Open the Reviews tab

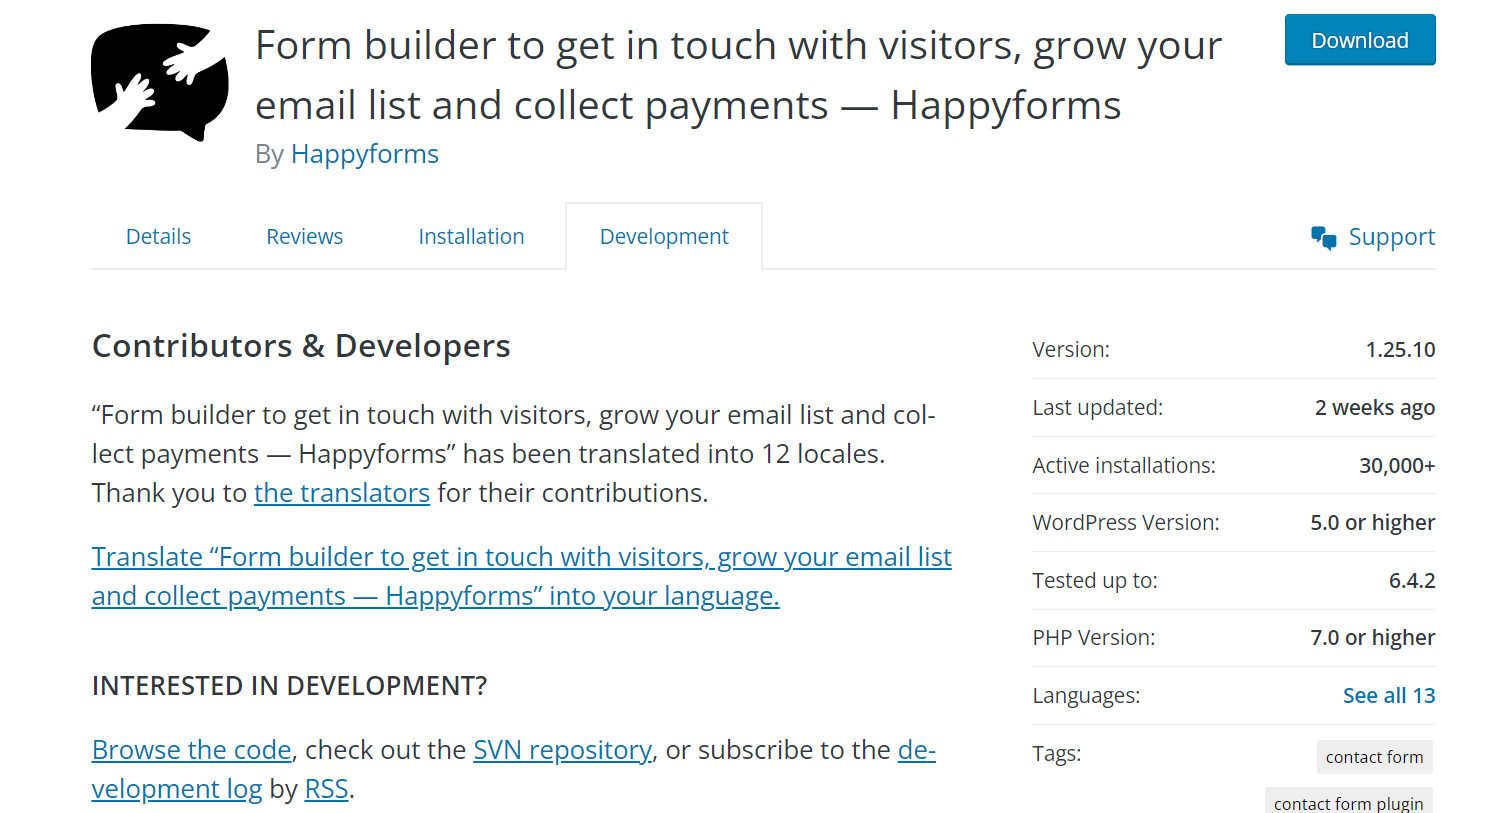click(x=304, y=236)
